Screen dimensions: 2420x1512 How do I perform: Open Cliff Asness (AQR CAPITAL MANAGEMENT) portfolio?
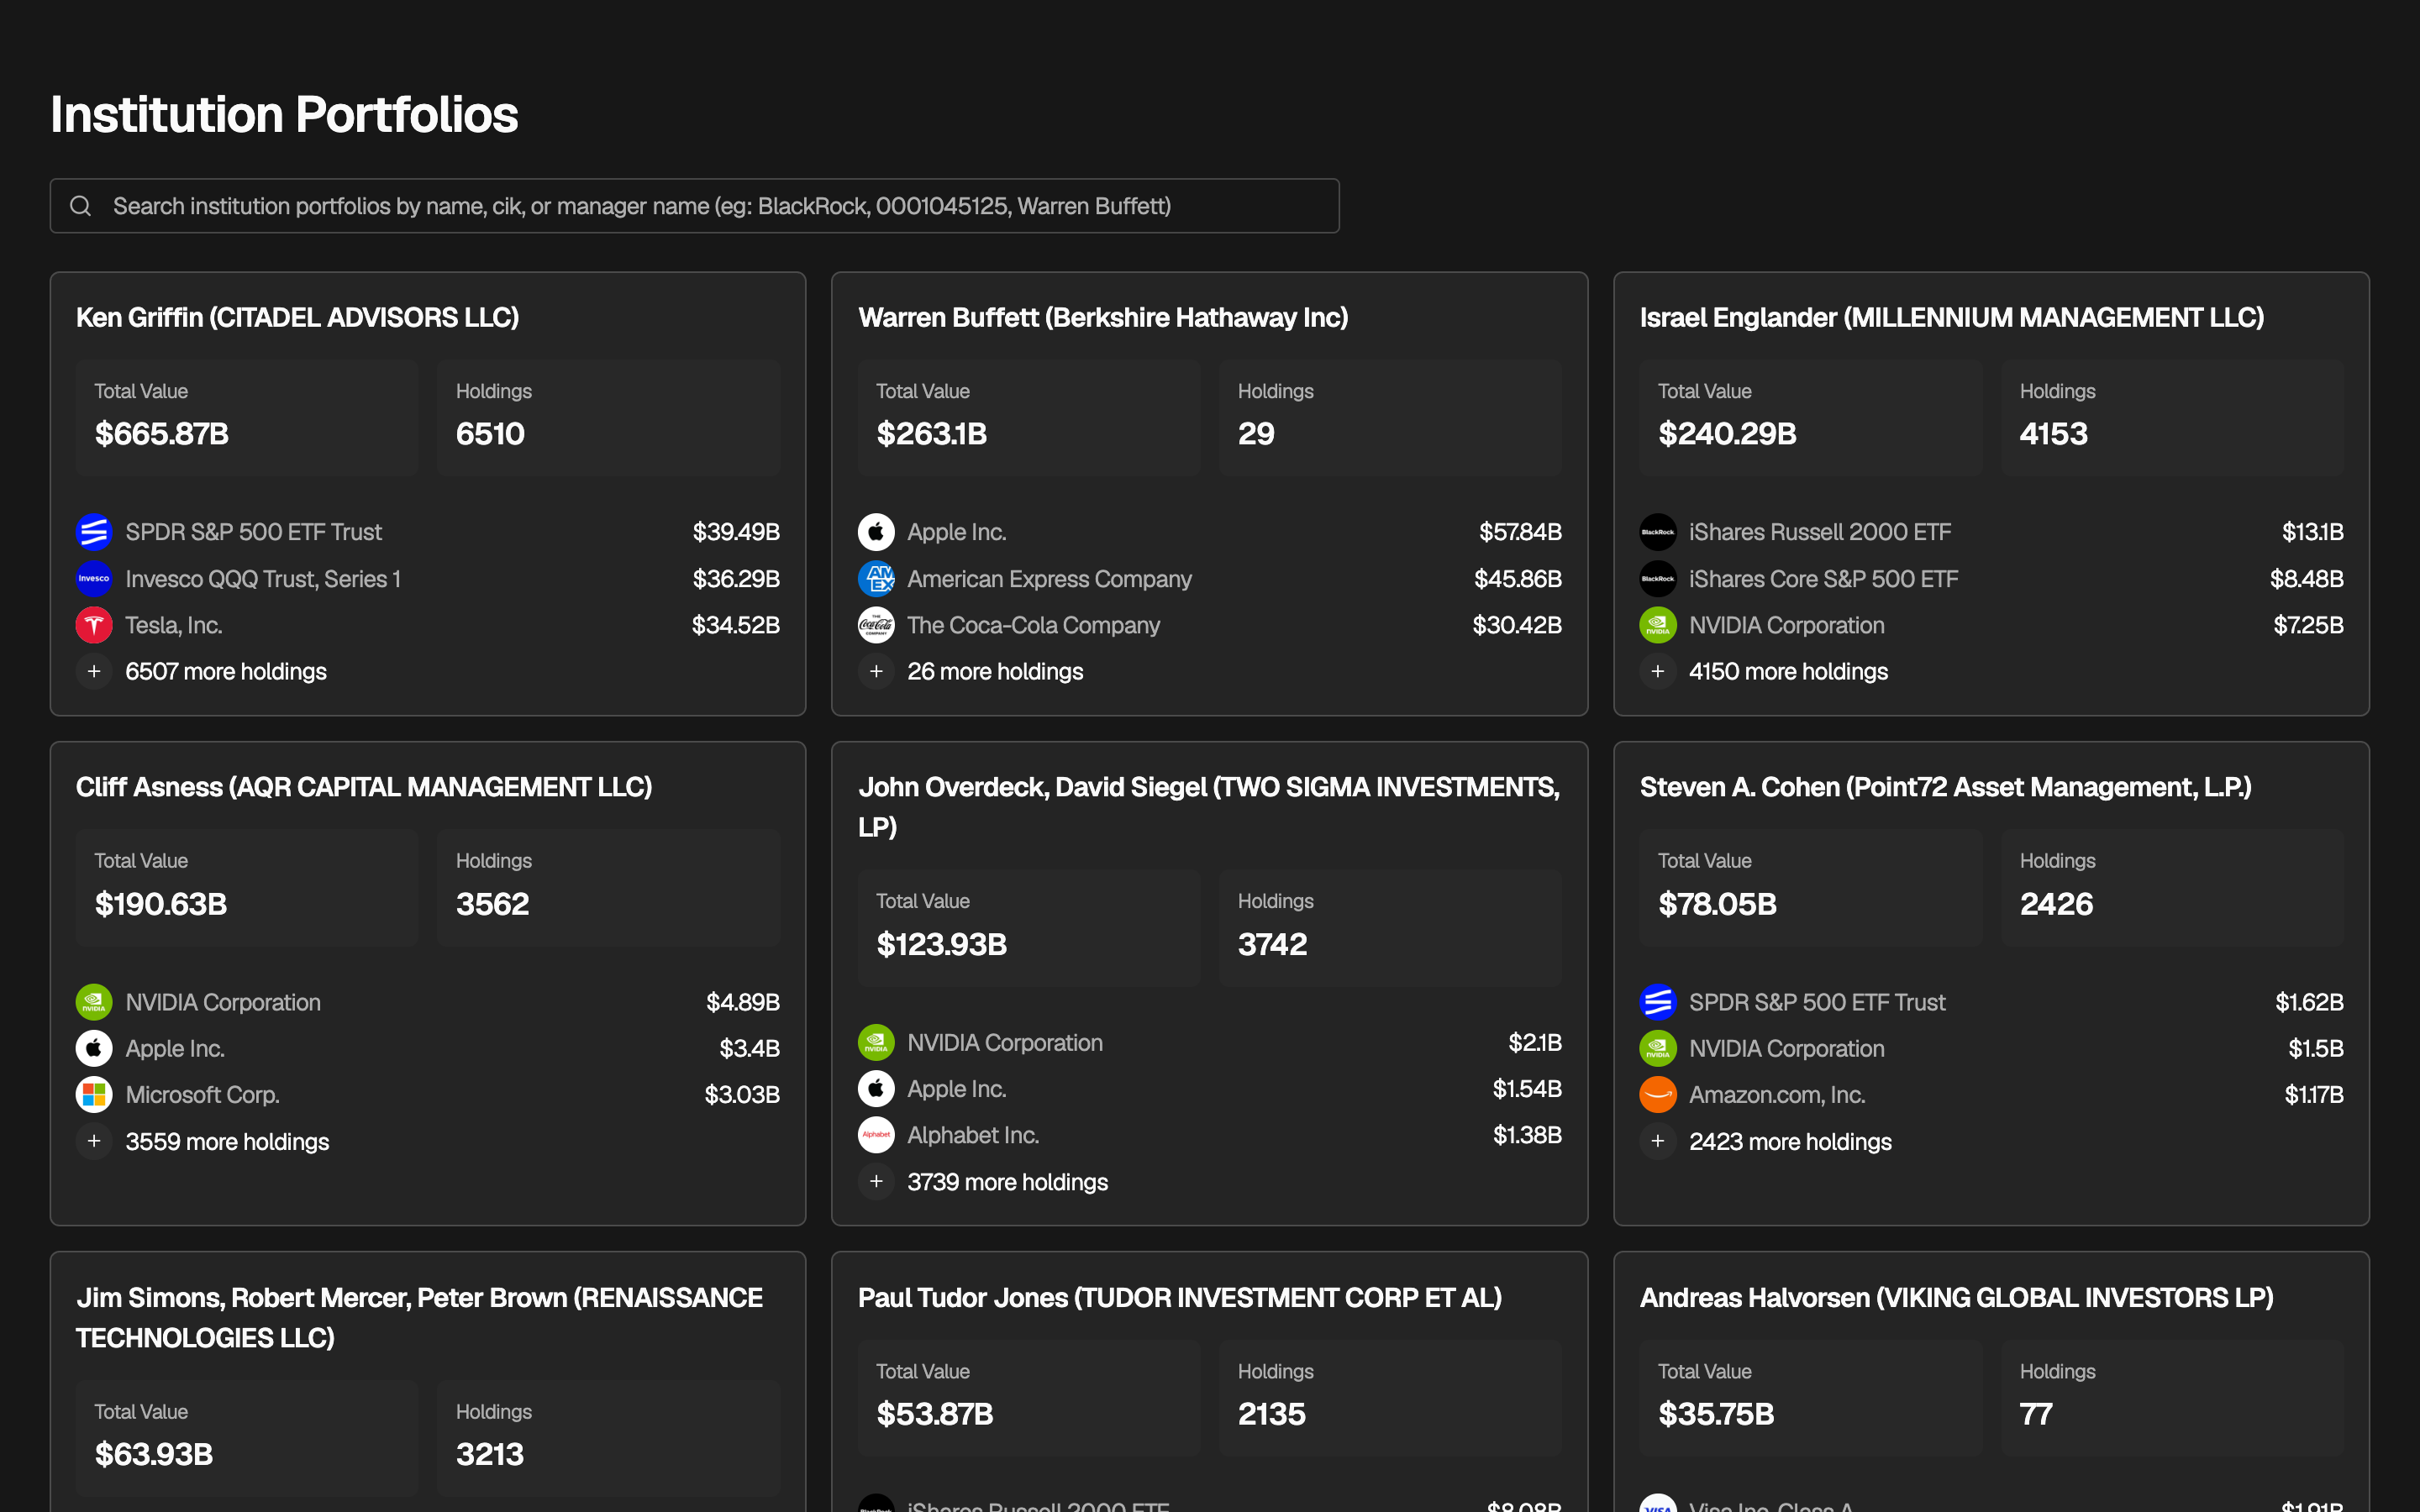point(364,787)
